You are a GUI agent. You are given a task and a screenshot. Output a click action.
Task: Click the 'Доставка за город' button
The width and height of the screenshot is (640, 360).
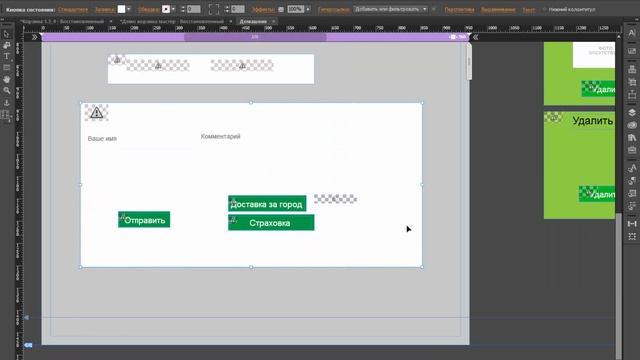pos(267,204)
